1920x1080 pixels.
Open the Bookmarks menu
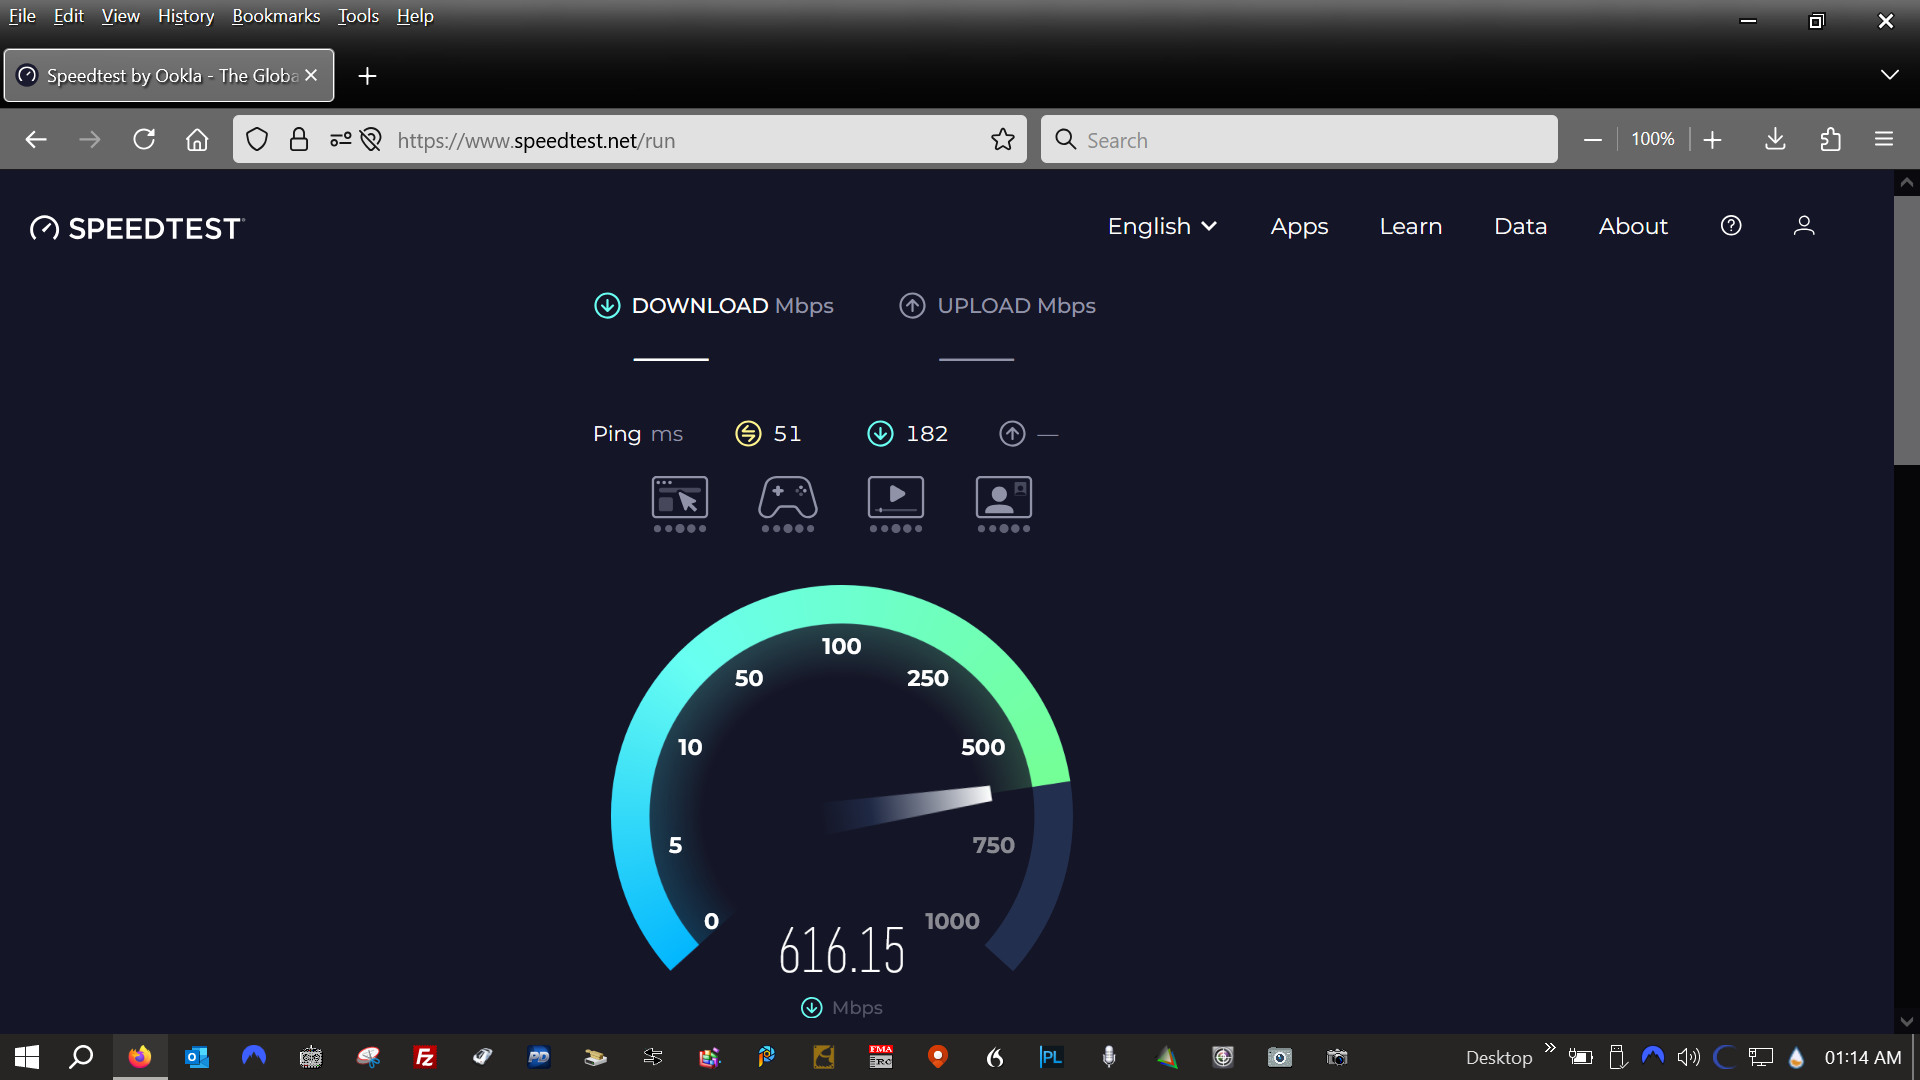click(276, 16)
